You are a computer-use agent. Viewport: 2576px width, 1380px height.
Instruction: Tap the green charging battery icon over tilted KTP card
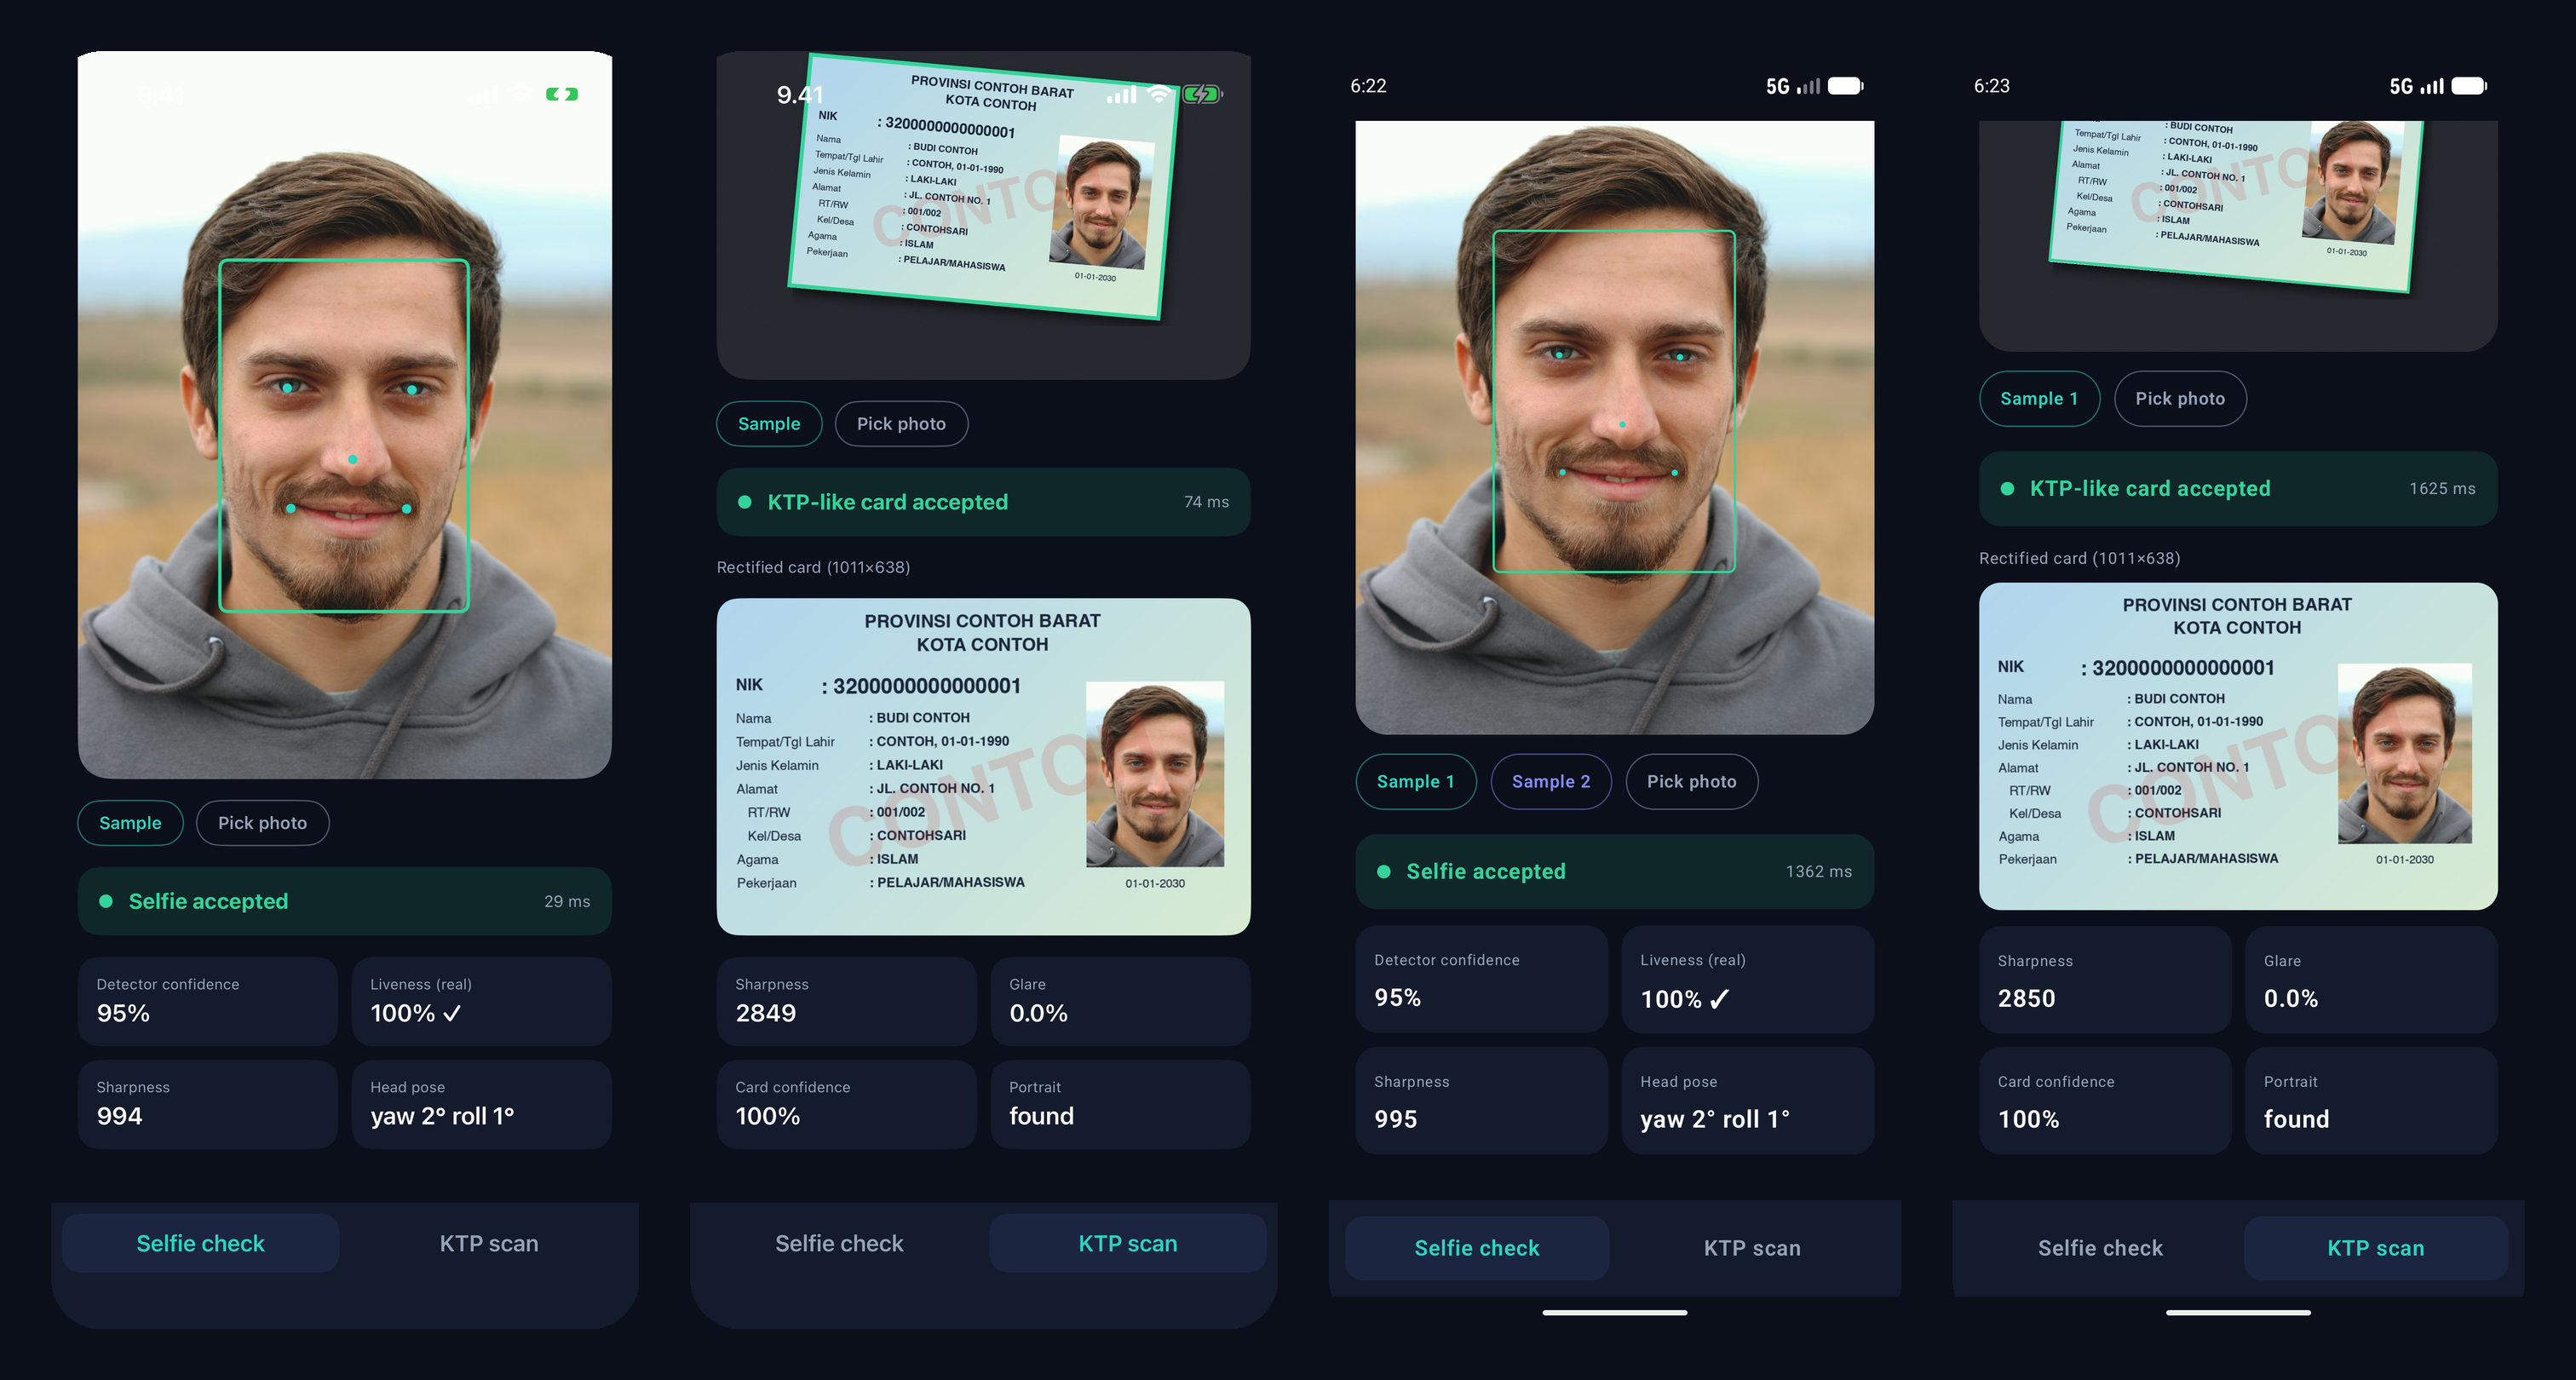[1201, 94]
